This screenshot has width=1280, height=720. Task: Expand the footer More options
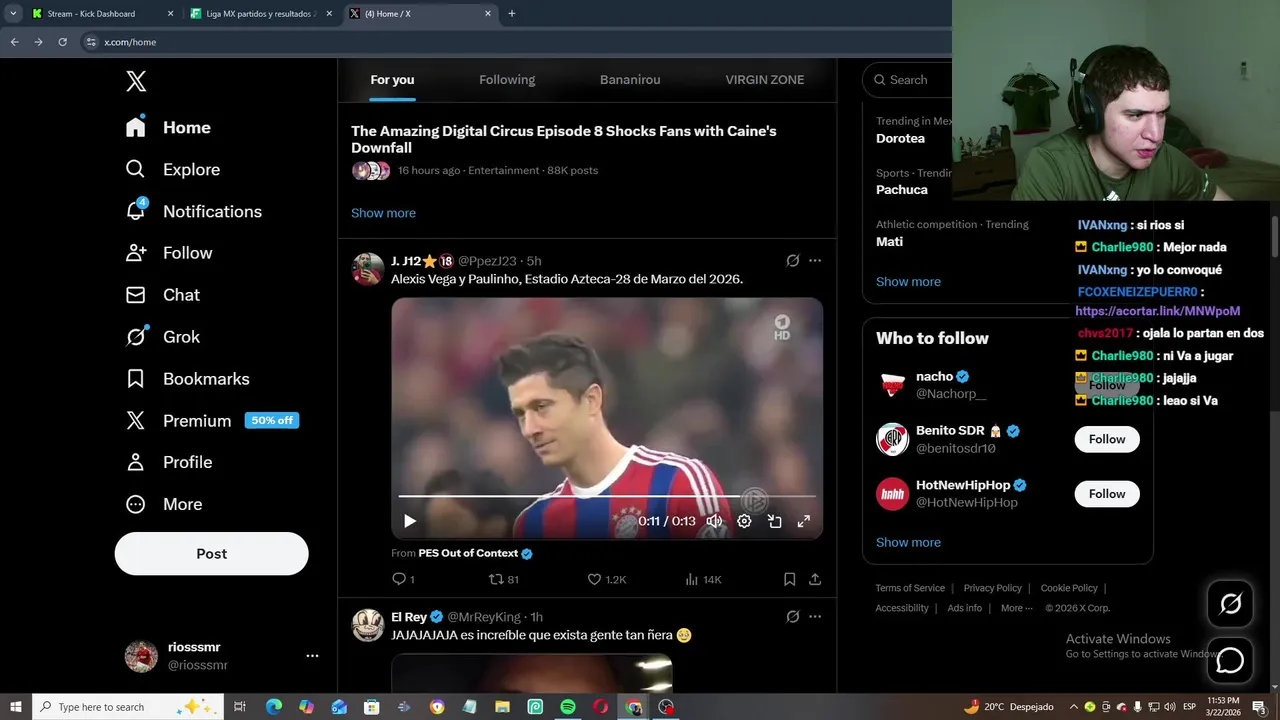[x=1016, y=608]
